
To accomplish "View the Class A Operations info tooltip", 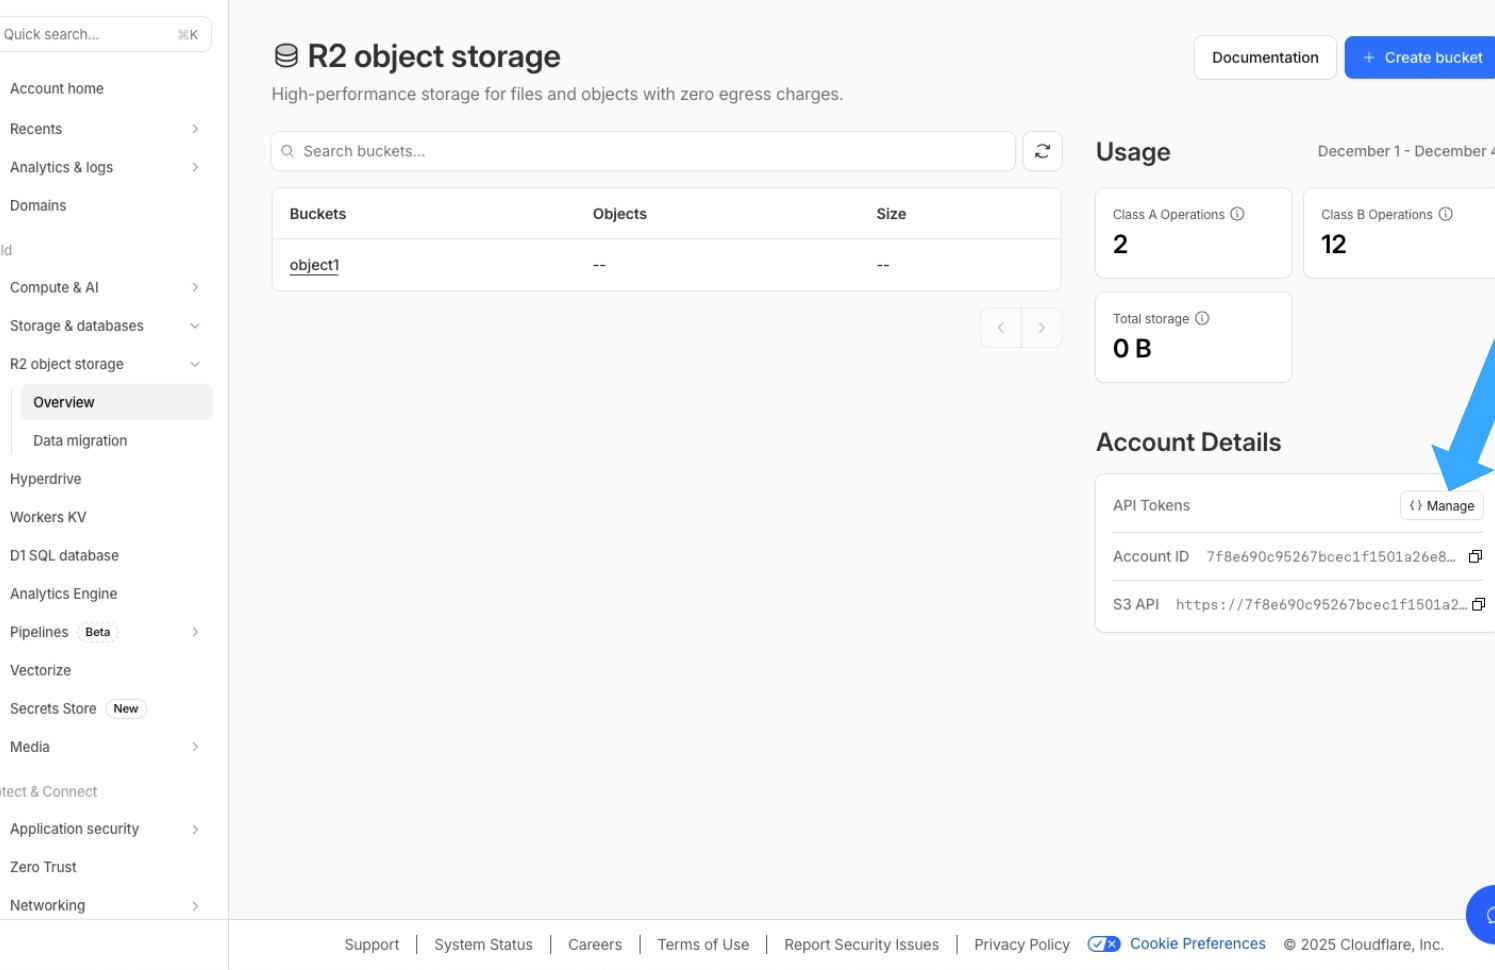I will [x=1237, y=213].
